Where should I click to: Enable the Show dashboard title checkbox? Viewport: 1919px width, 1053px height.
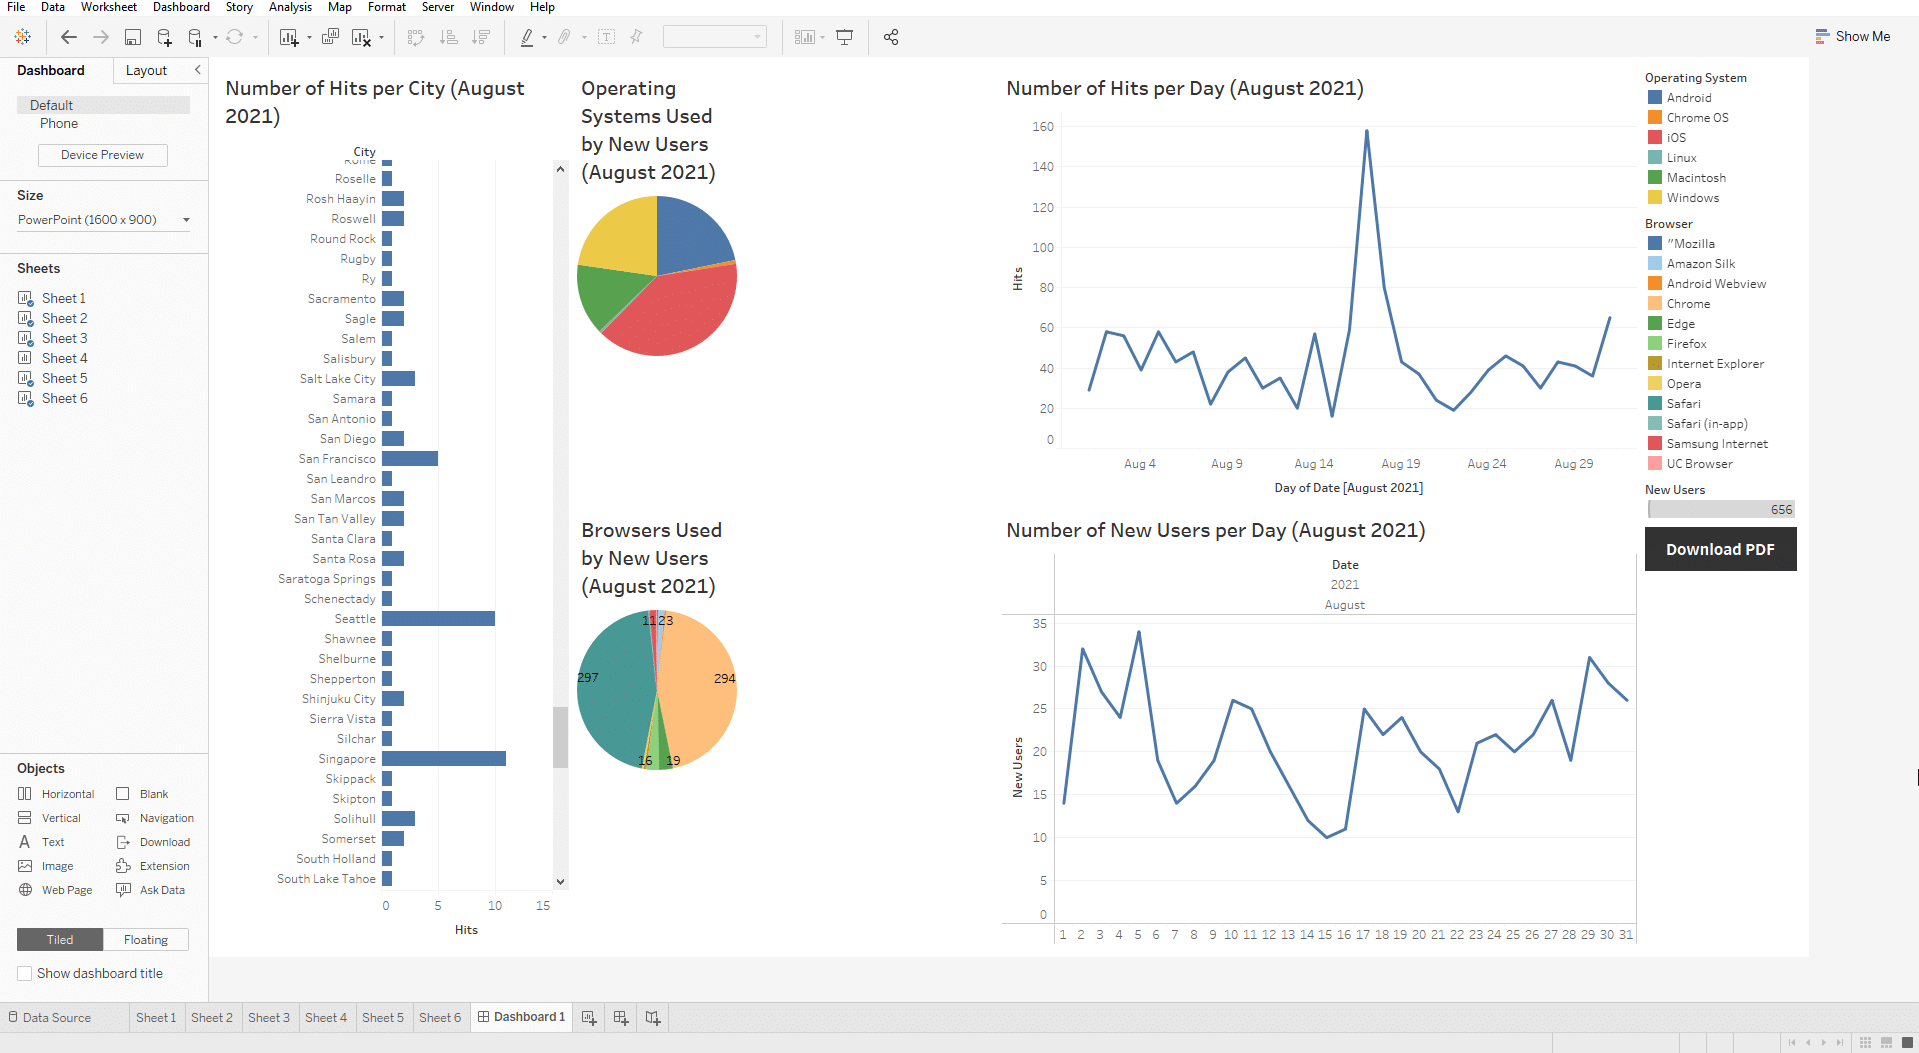[25, 973]
